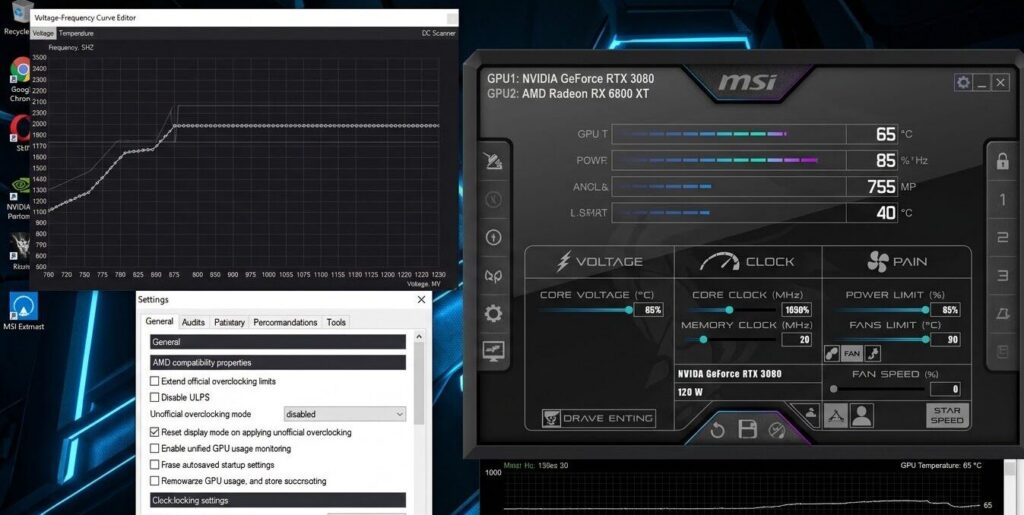This screenshot has width=1024, height=515.
Task: Select profile slot 1 in the right sidebar
Action: pyautogui.click(x=1002, y=200)
